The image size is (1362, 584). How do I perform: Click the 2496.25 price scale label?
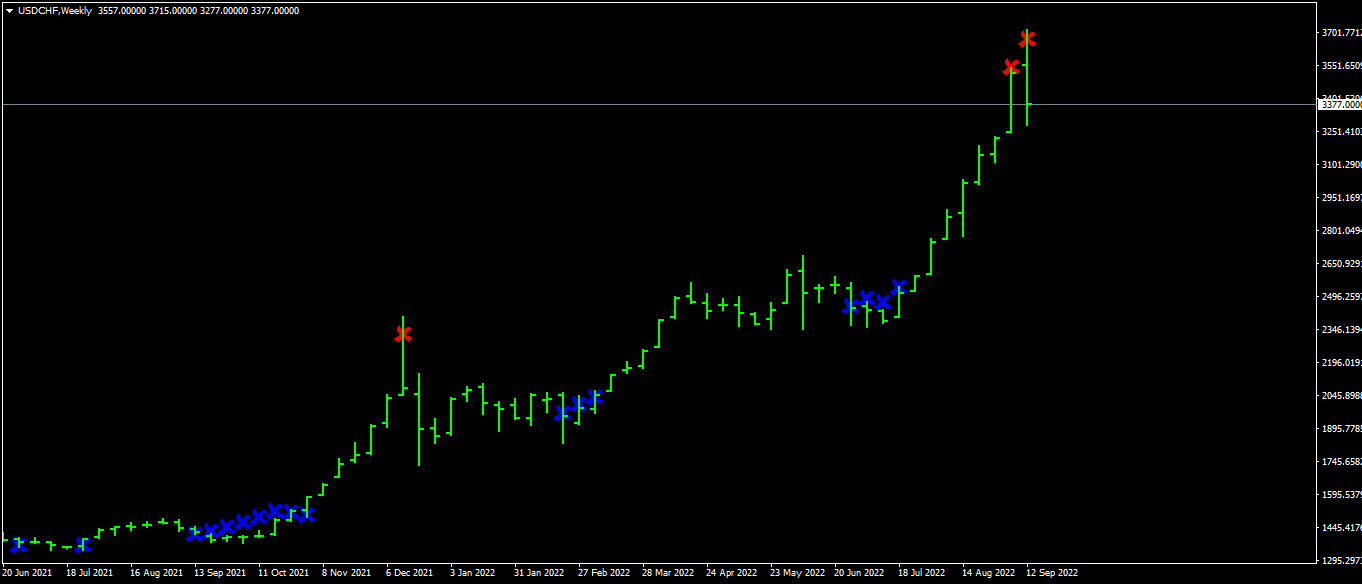click(1341, 297)
